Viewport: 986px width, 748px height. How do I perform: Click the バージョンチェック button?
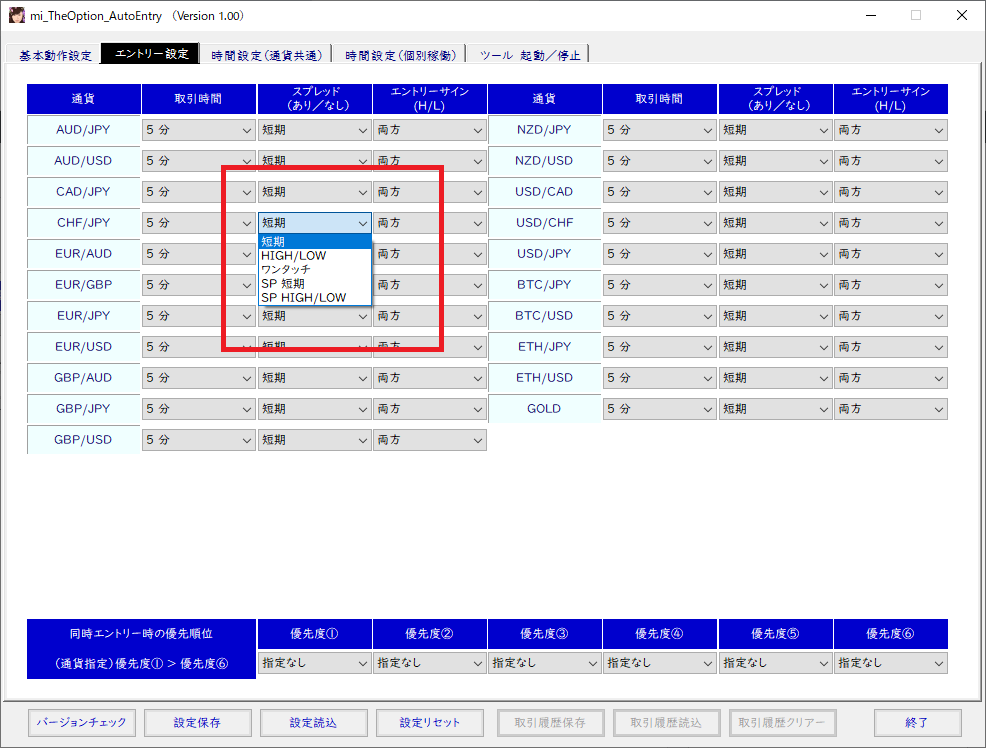point(81,722)
